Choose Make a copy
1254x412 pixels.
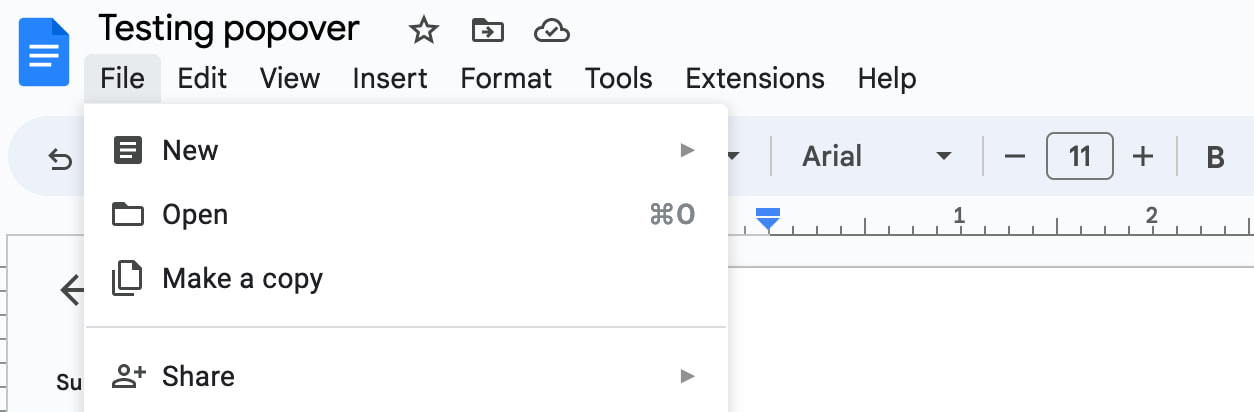[242, 279]
